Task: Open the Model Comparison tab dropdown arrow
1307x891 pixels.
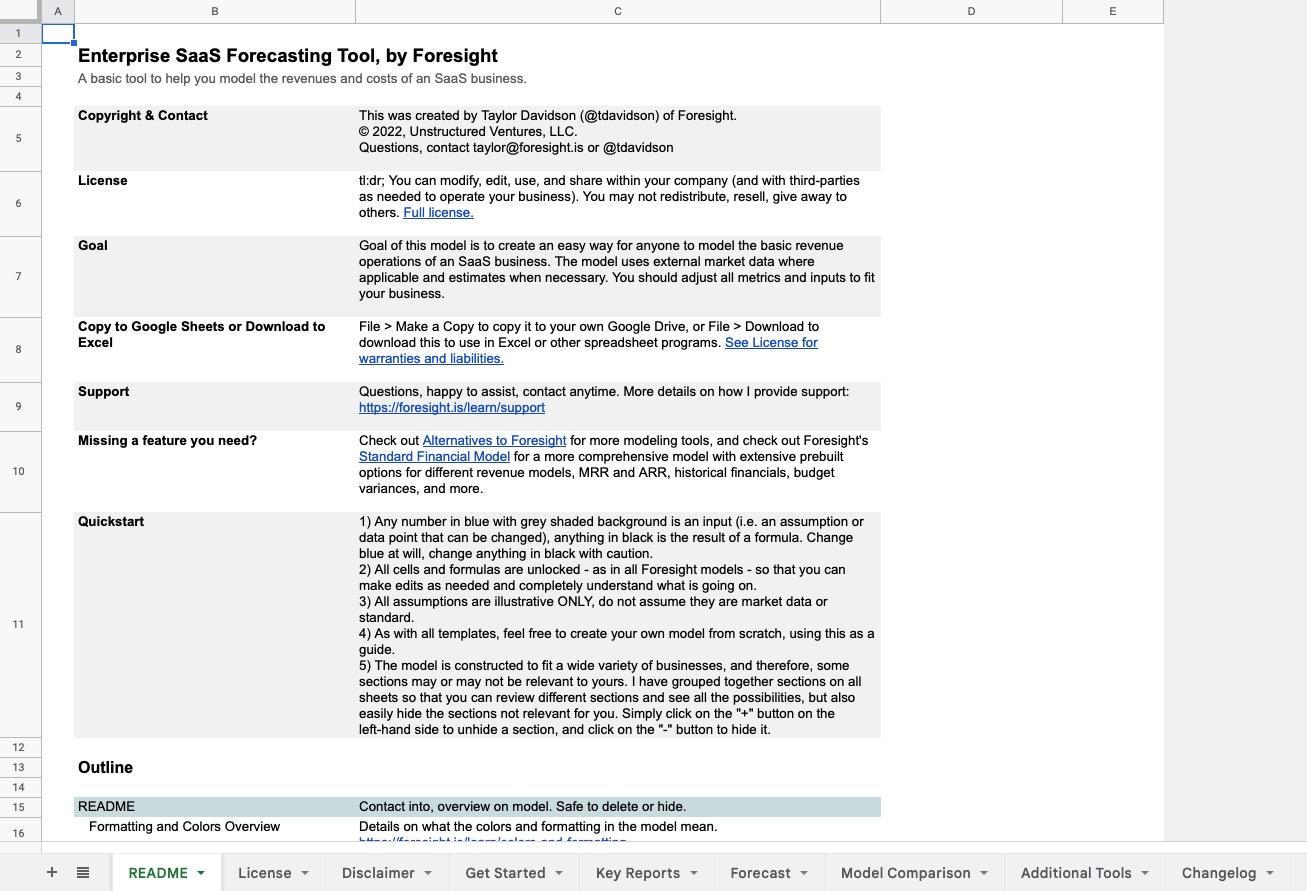Action: click(983, 872)
